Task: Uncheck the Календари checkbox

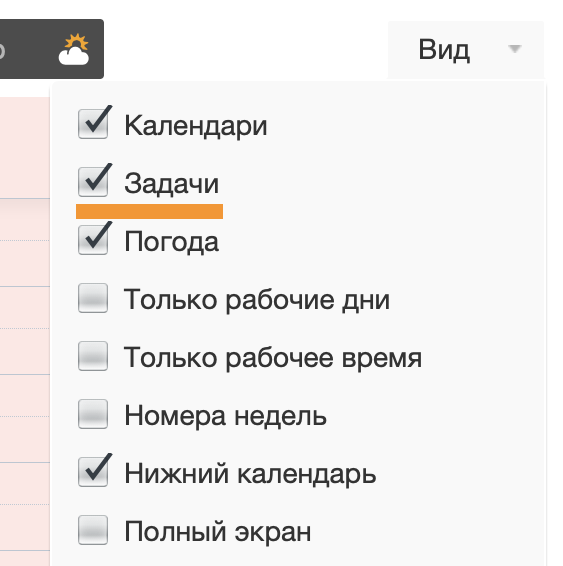Action: pyautogui.click(x=93, y=124)
